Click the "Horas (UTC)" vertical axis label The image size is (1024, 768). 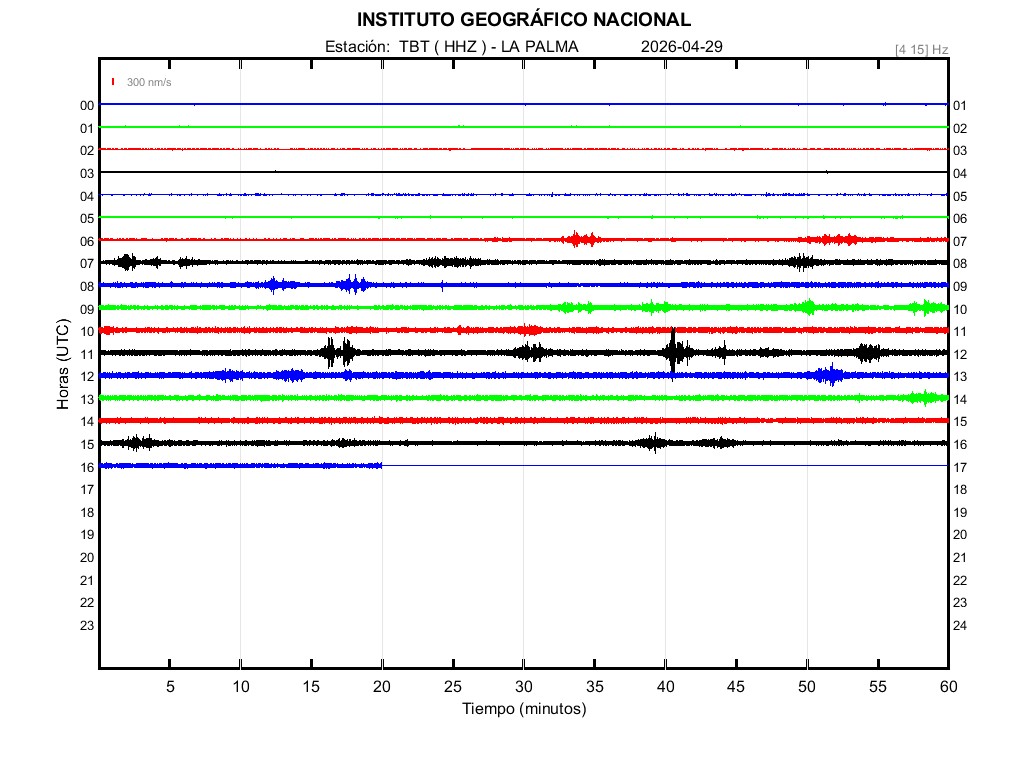tap(63, 364)
